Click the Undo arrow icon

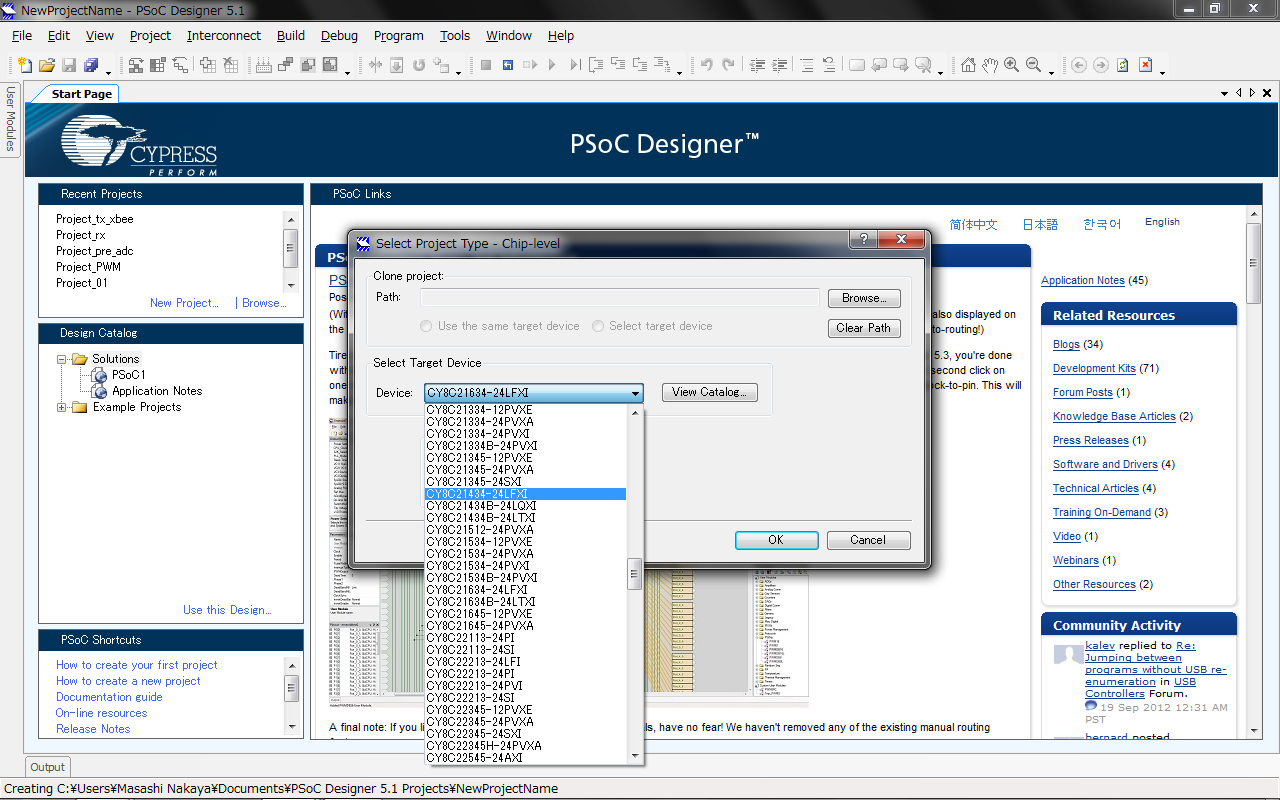pos(706,65)
